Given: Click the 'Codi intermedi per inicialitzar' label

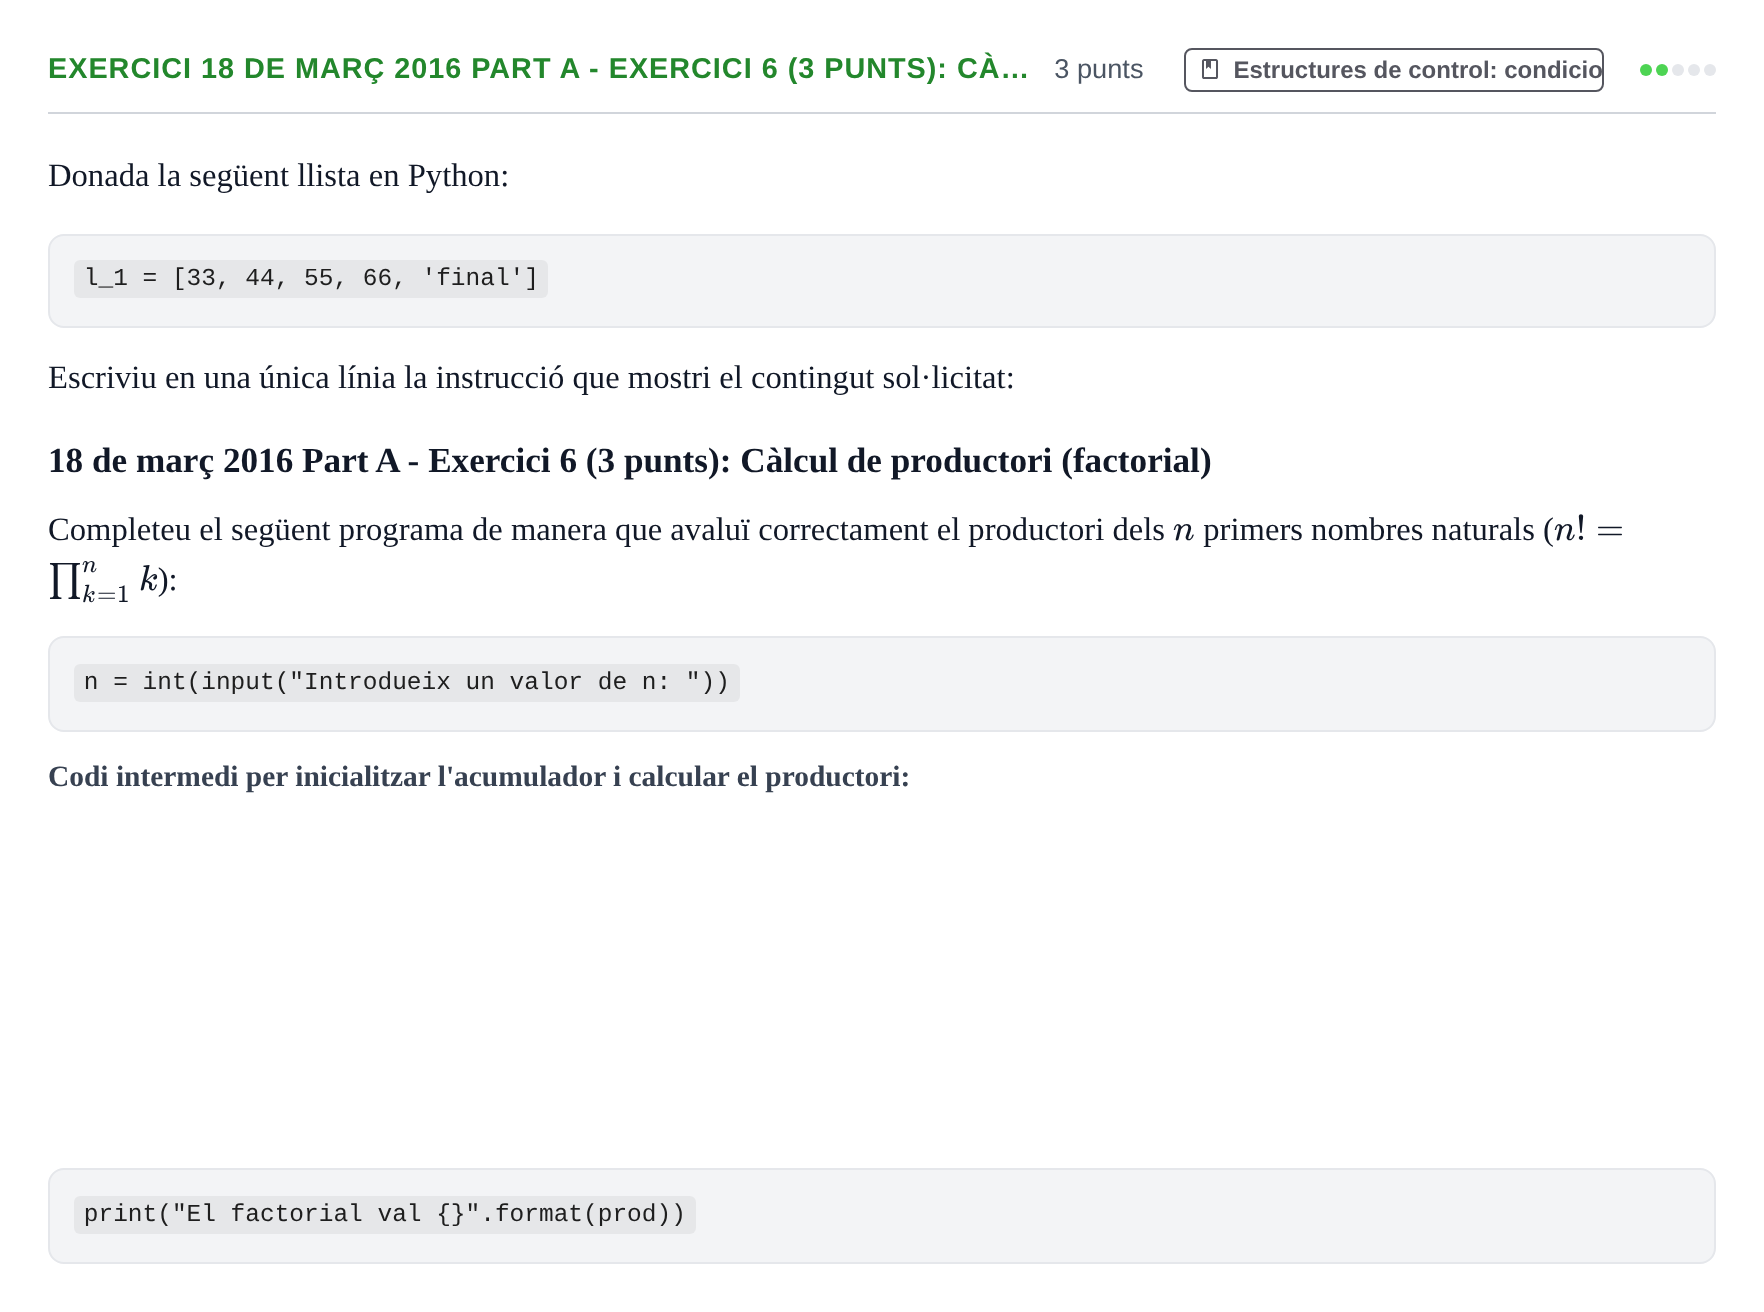Looking at the screenshot, I should 479,777.
